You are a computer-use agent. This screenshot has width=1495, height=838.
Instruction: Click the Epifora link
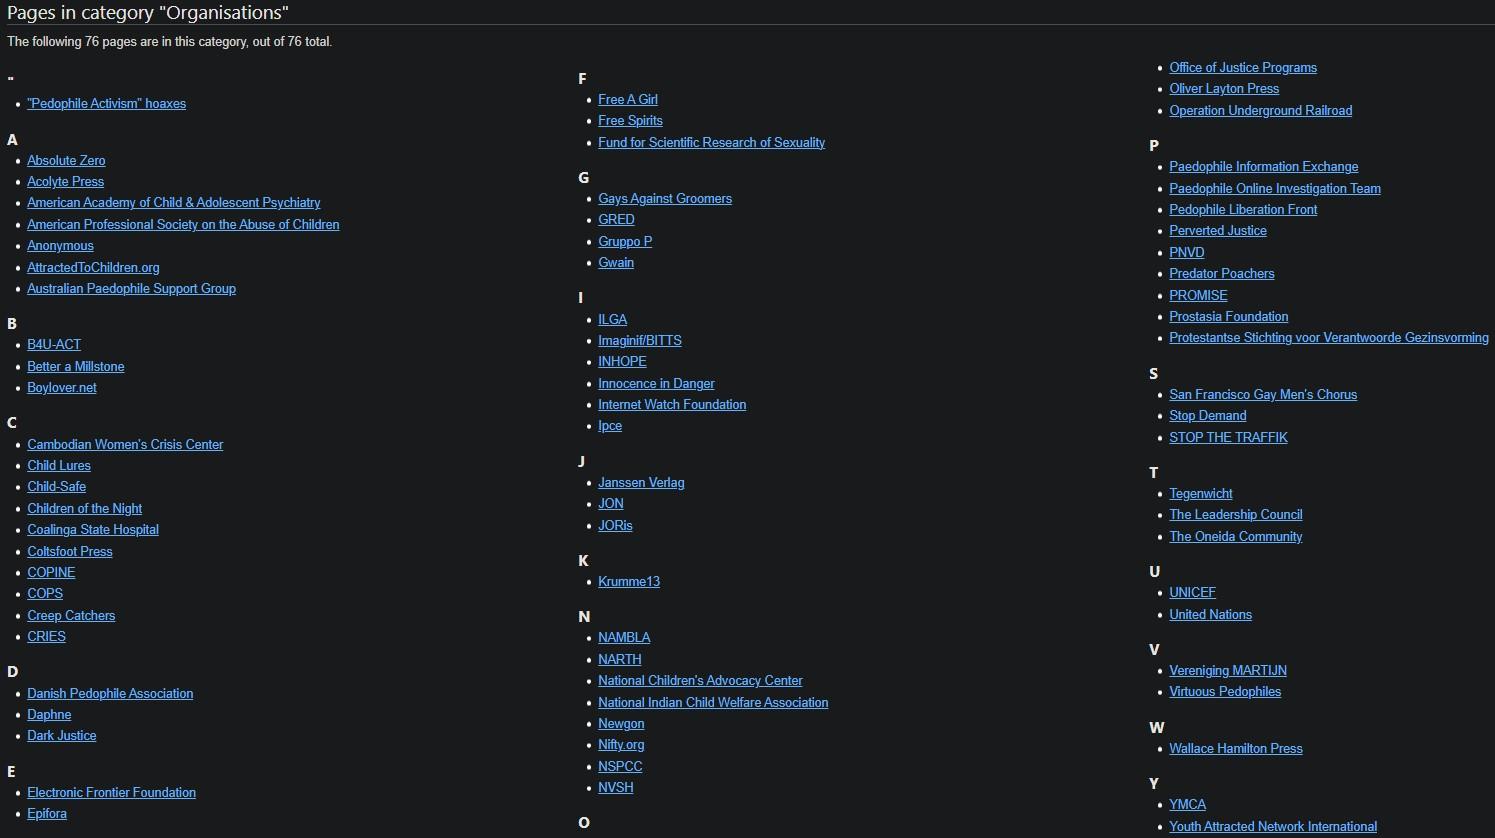click(x=47, y=813)
